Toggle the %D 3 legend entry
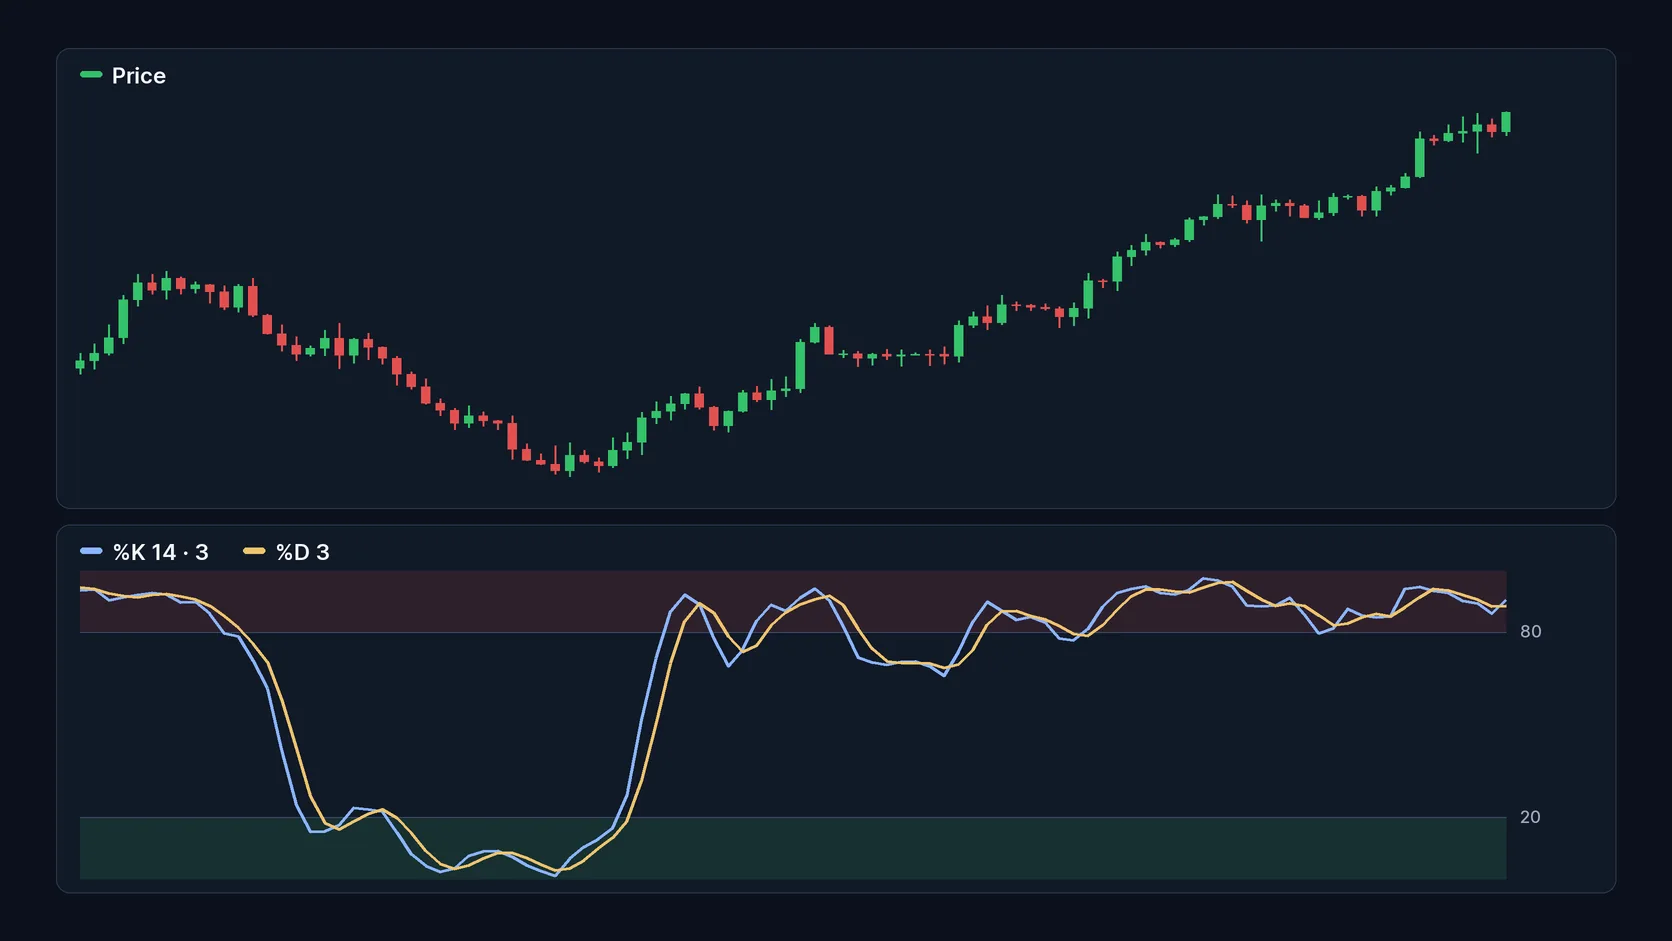1672x941 pixels. [x=286, y=552]
